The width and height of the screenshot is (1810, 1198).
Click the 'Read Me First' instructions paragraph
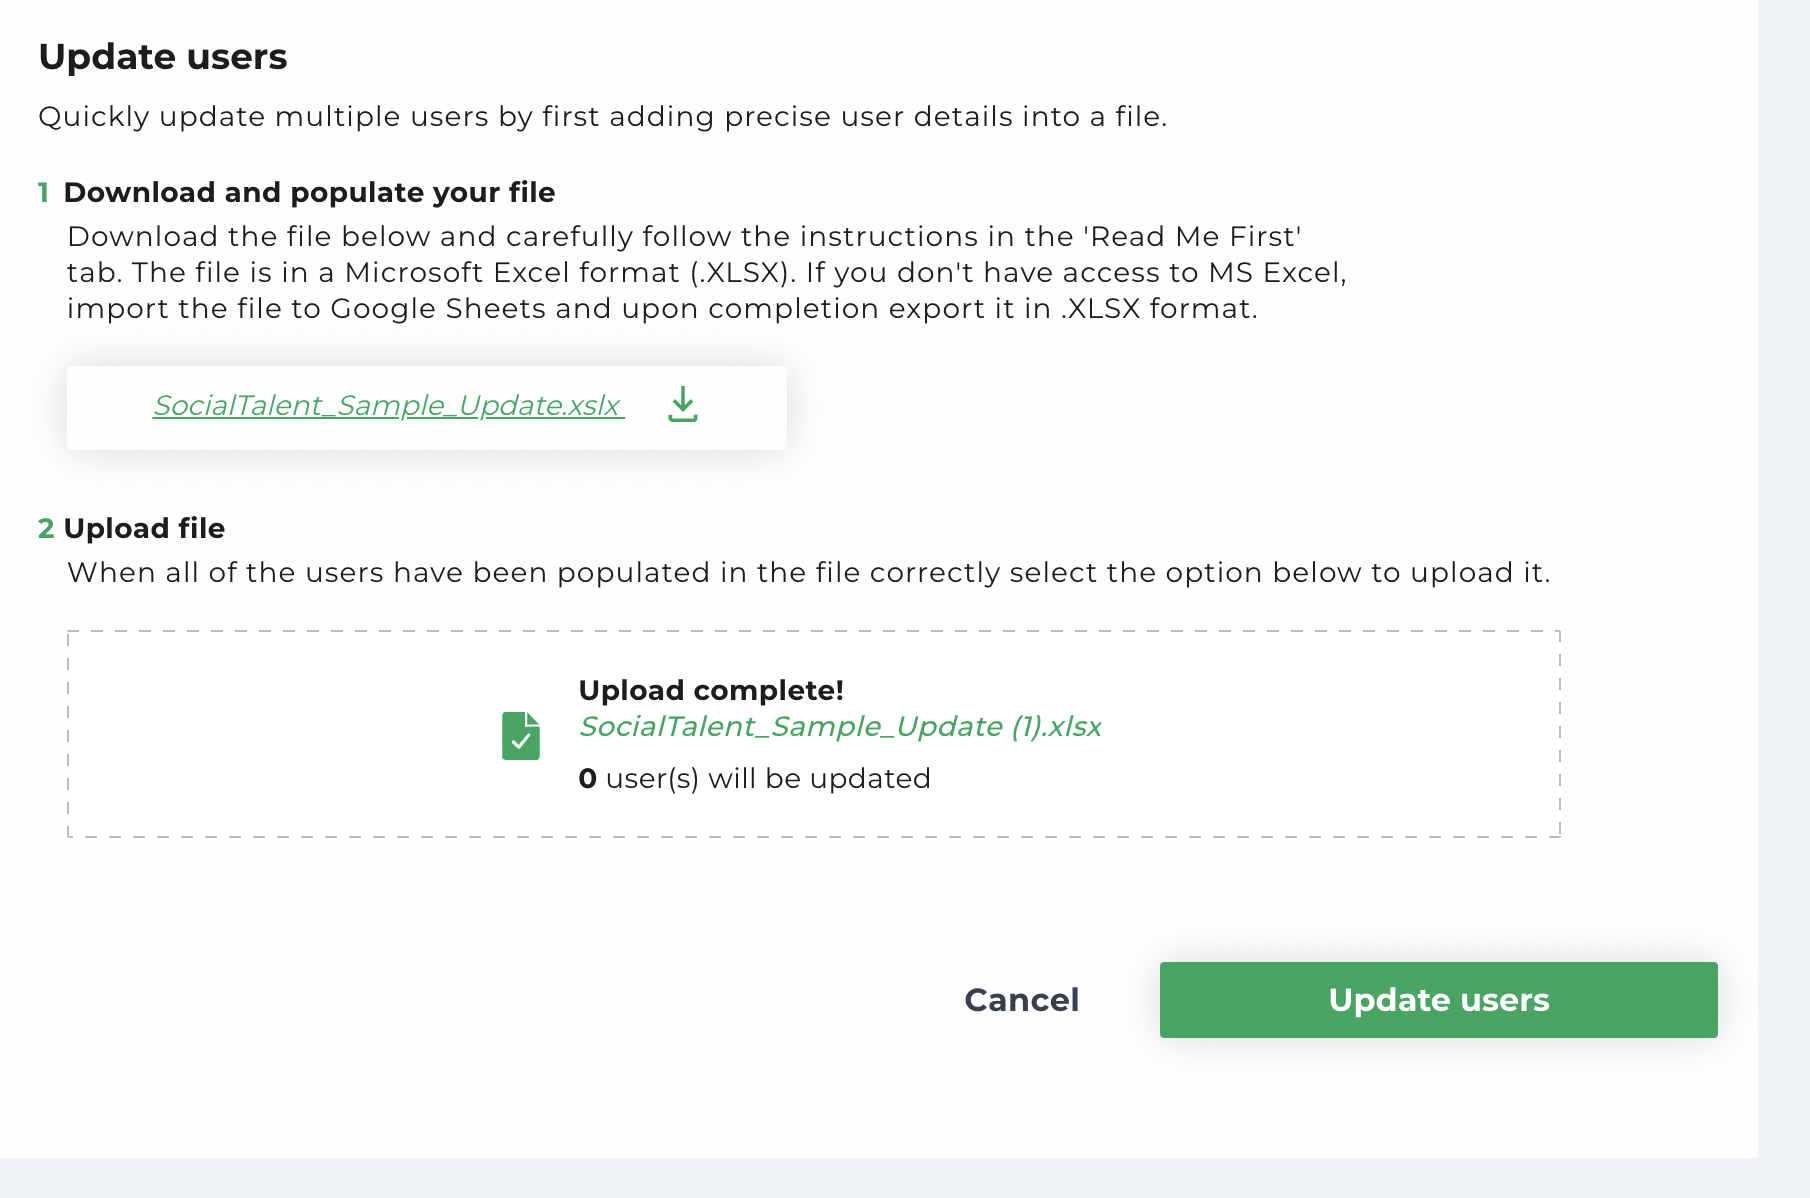point(707,272)
